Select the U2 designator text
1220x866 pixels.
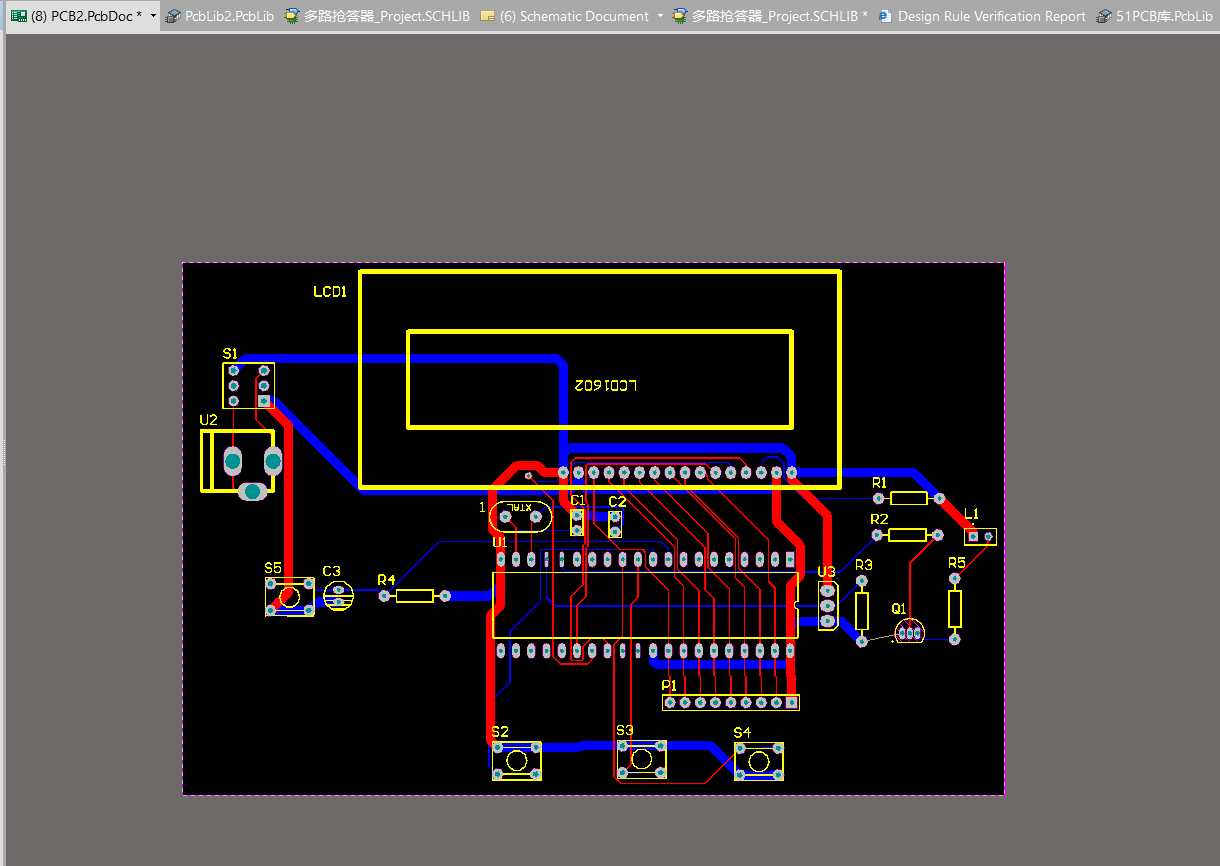pyautogui.click(x=208, y=420)
